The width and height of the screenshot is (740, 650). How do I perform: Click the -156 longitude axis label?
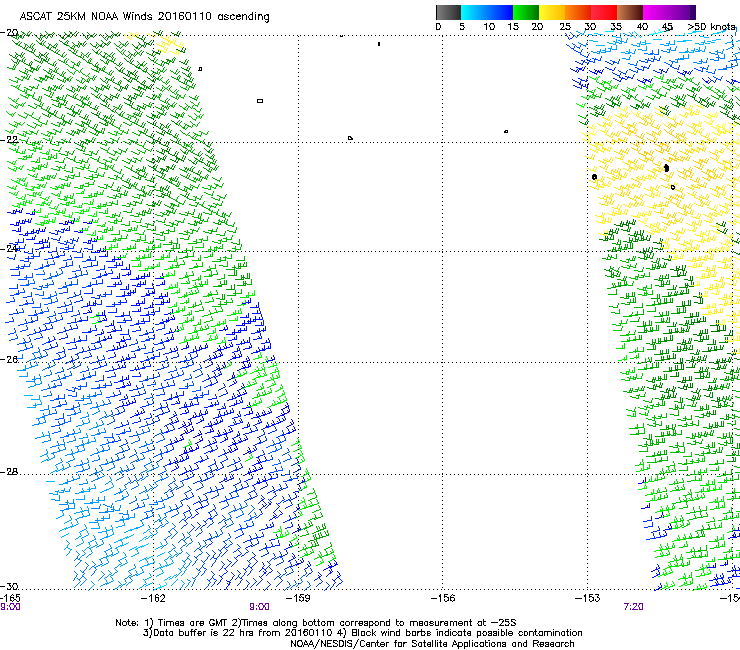click(x=443, y=598)
